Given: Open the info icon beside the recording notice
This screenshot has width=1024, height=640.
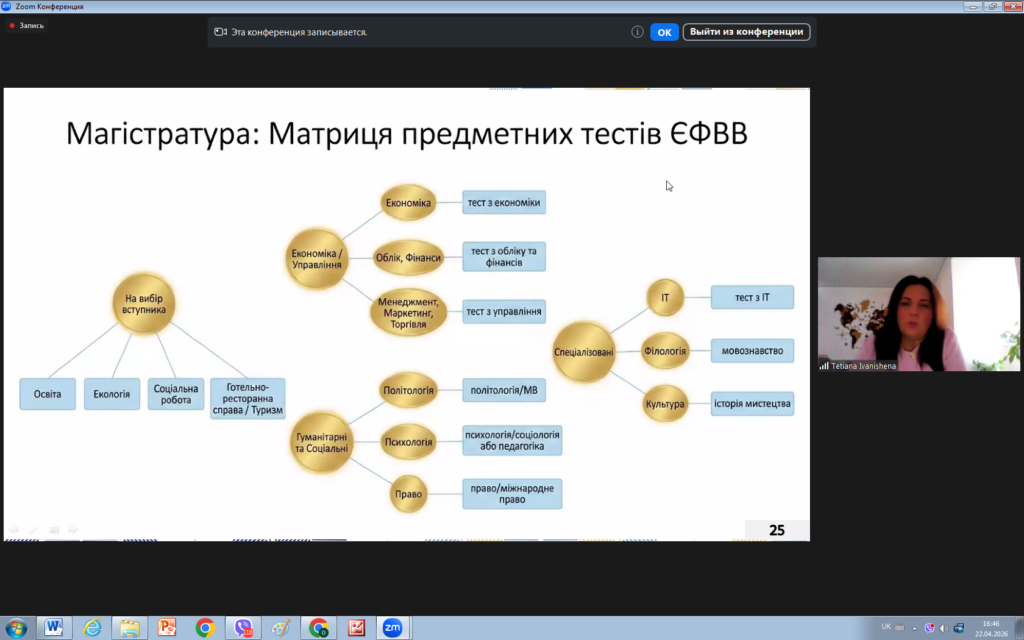Looking at the screenshot, I should coord(637,32).
